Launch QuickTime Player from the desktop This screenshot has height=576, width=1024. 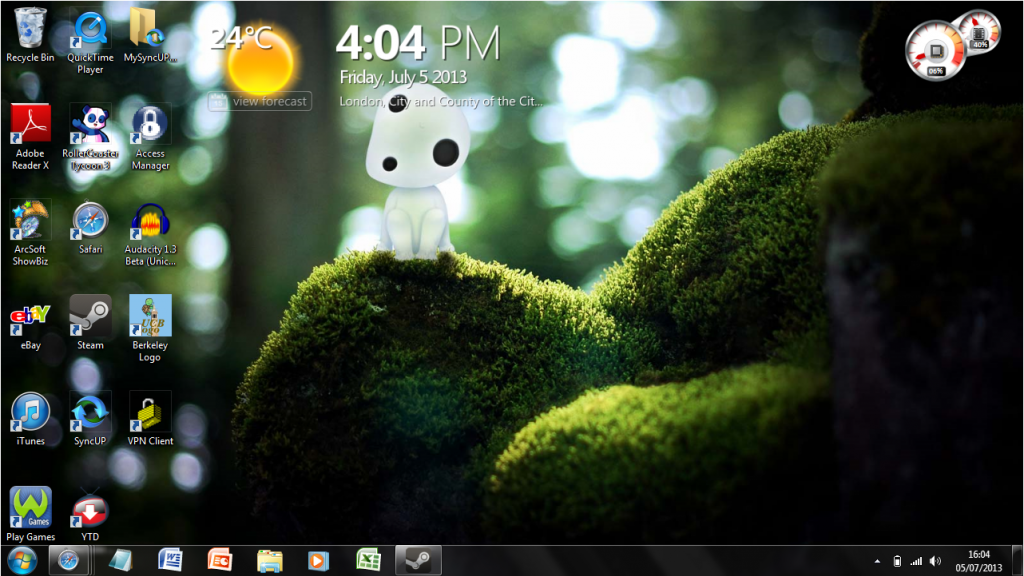pyautogui.click(x=90, y=30)
